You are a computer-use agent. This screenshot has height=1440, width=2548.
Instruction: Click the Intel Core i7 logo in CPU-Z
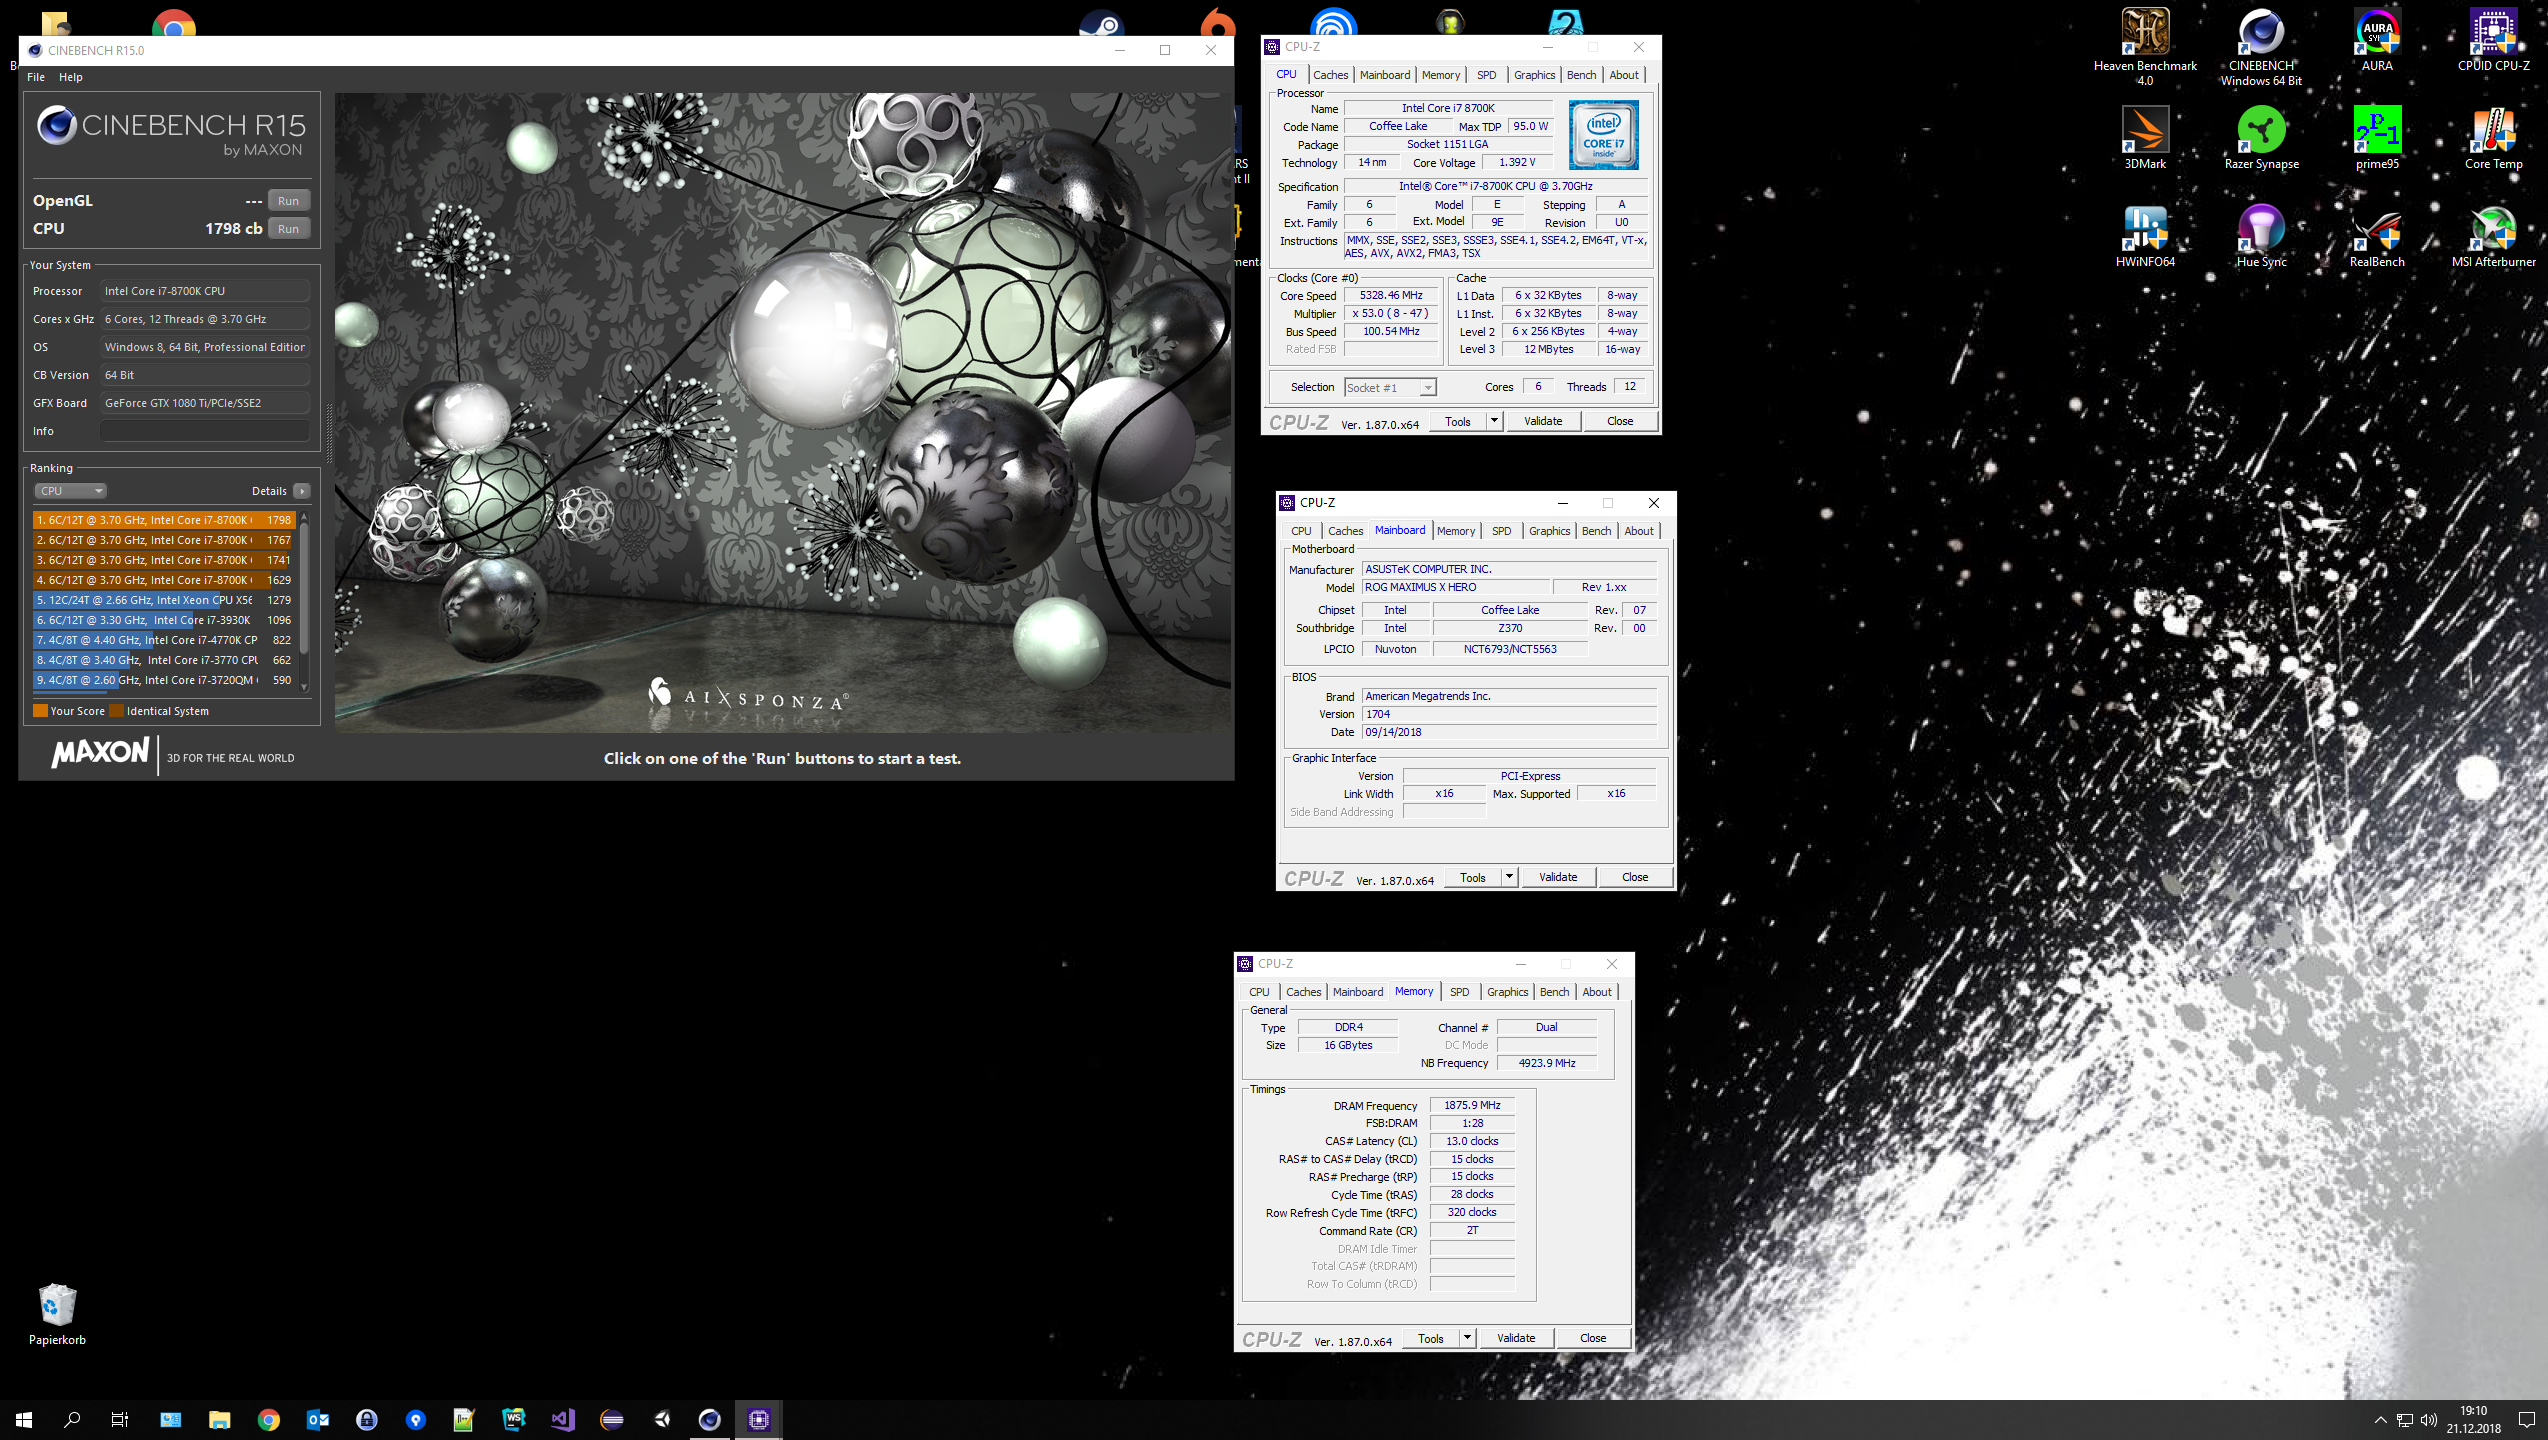click(x=1603, y=135)
